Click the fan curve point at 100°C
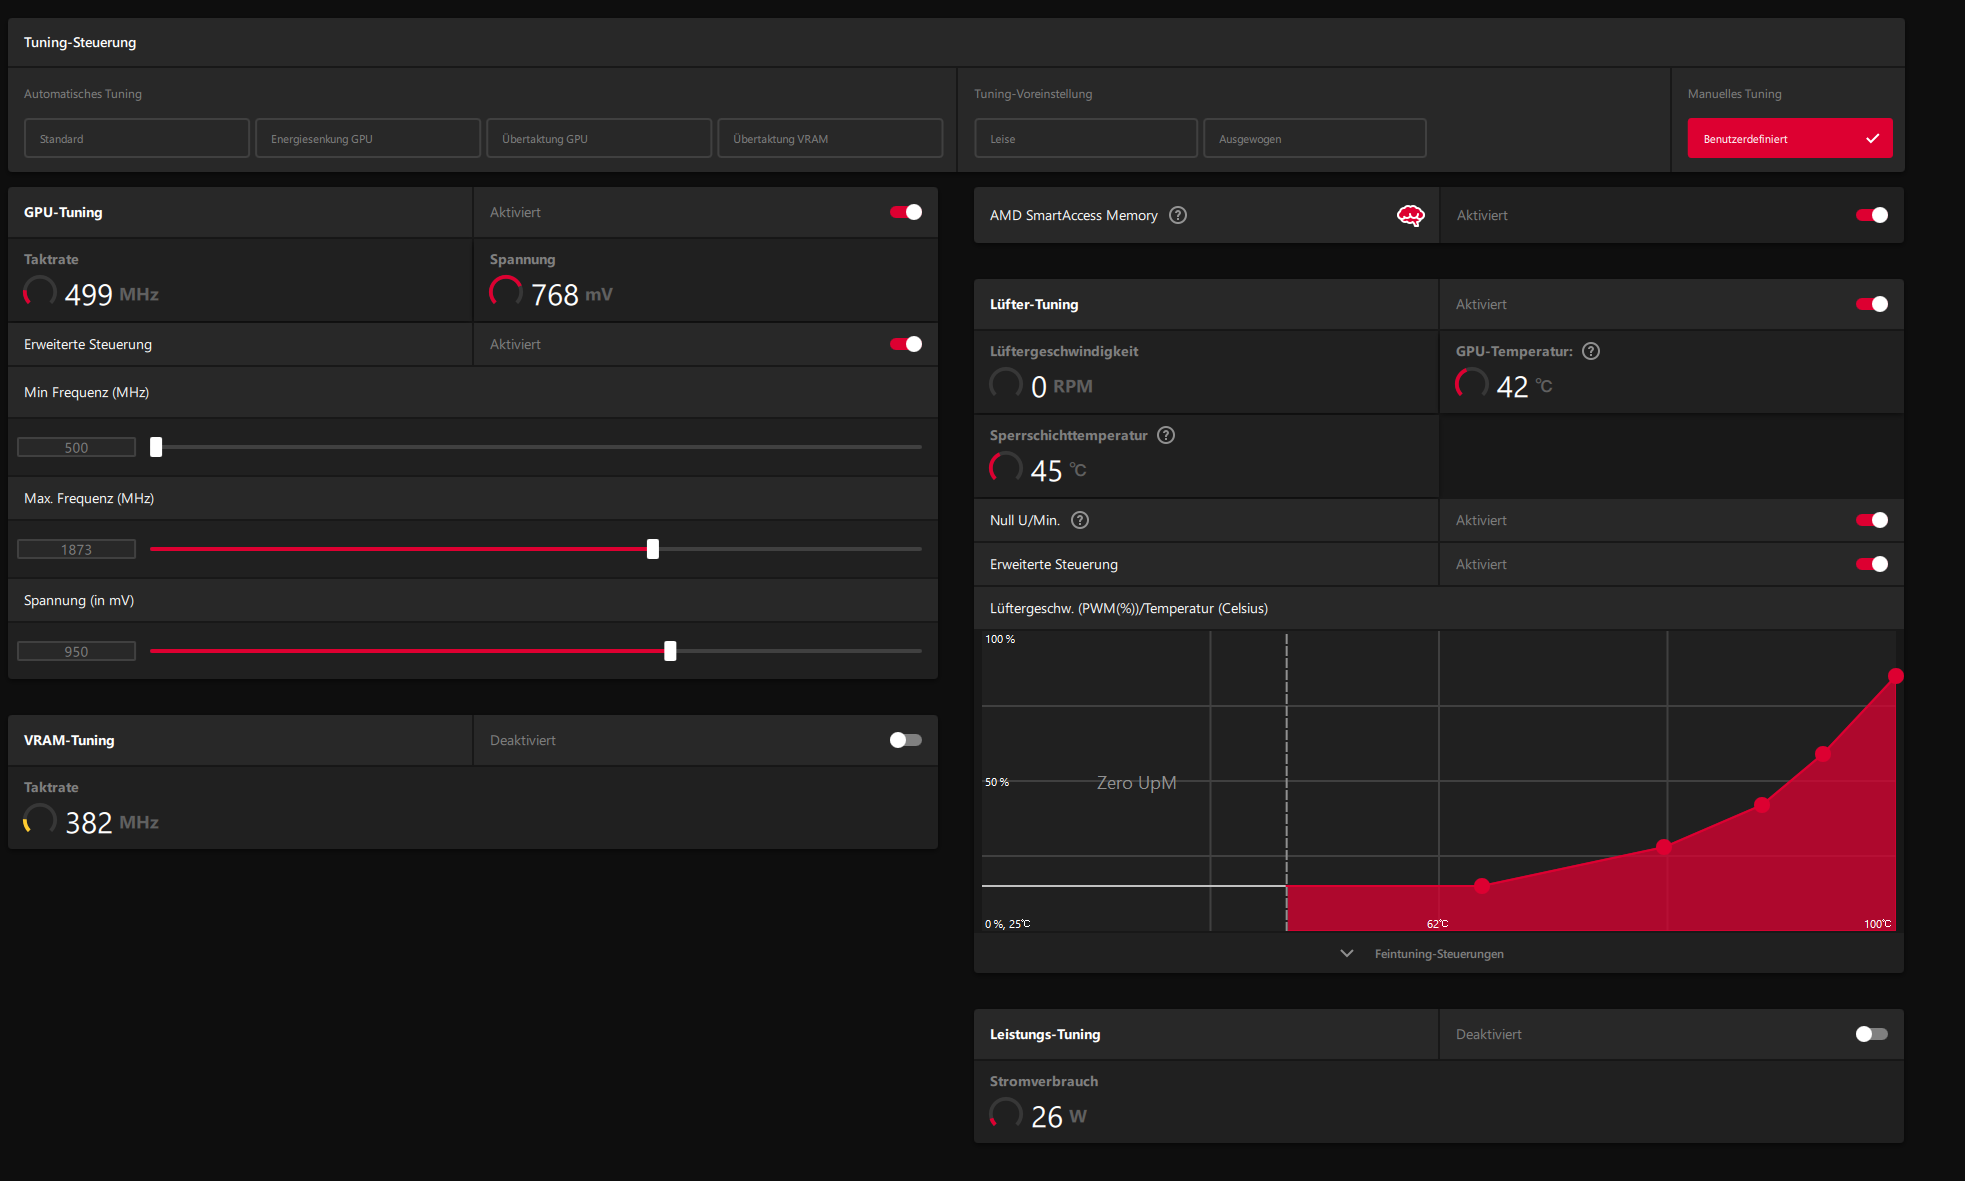This screenshot has height=1181, width=1965. point(1895,677)
